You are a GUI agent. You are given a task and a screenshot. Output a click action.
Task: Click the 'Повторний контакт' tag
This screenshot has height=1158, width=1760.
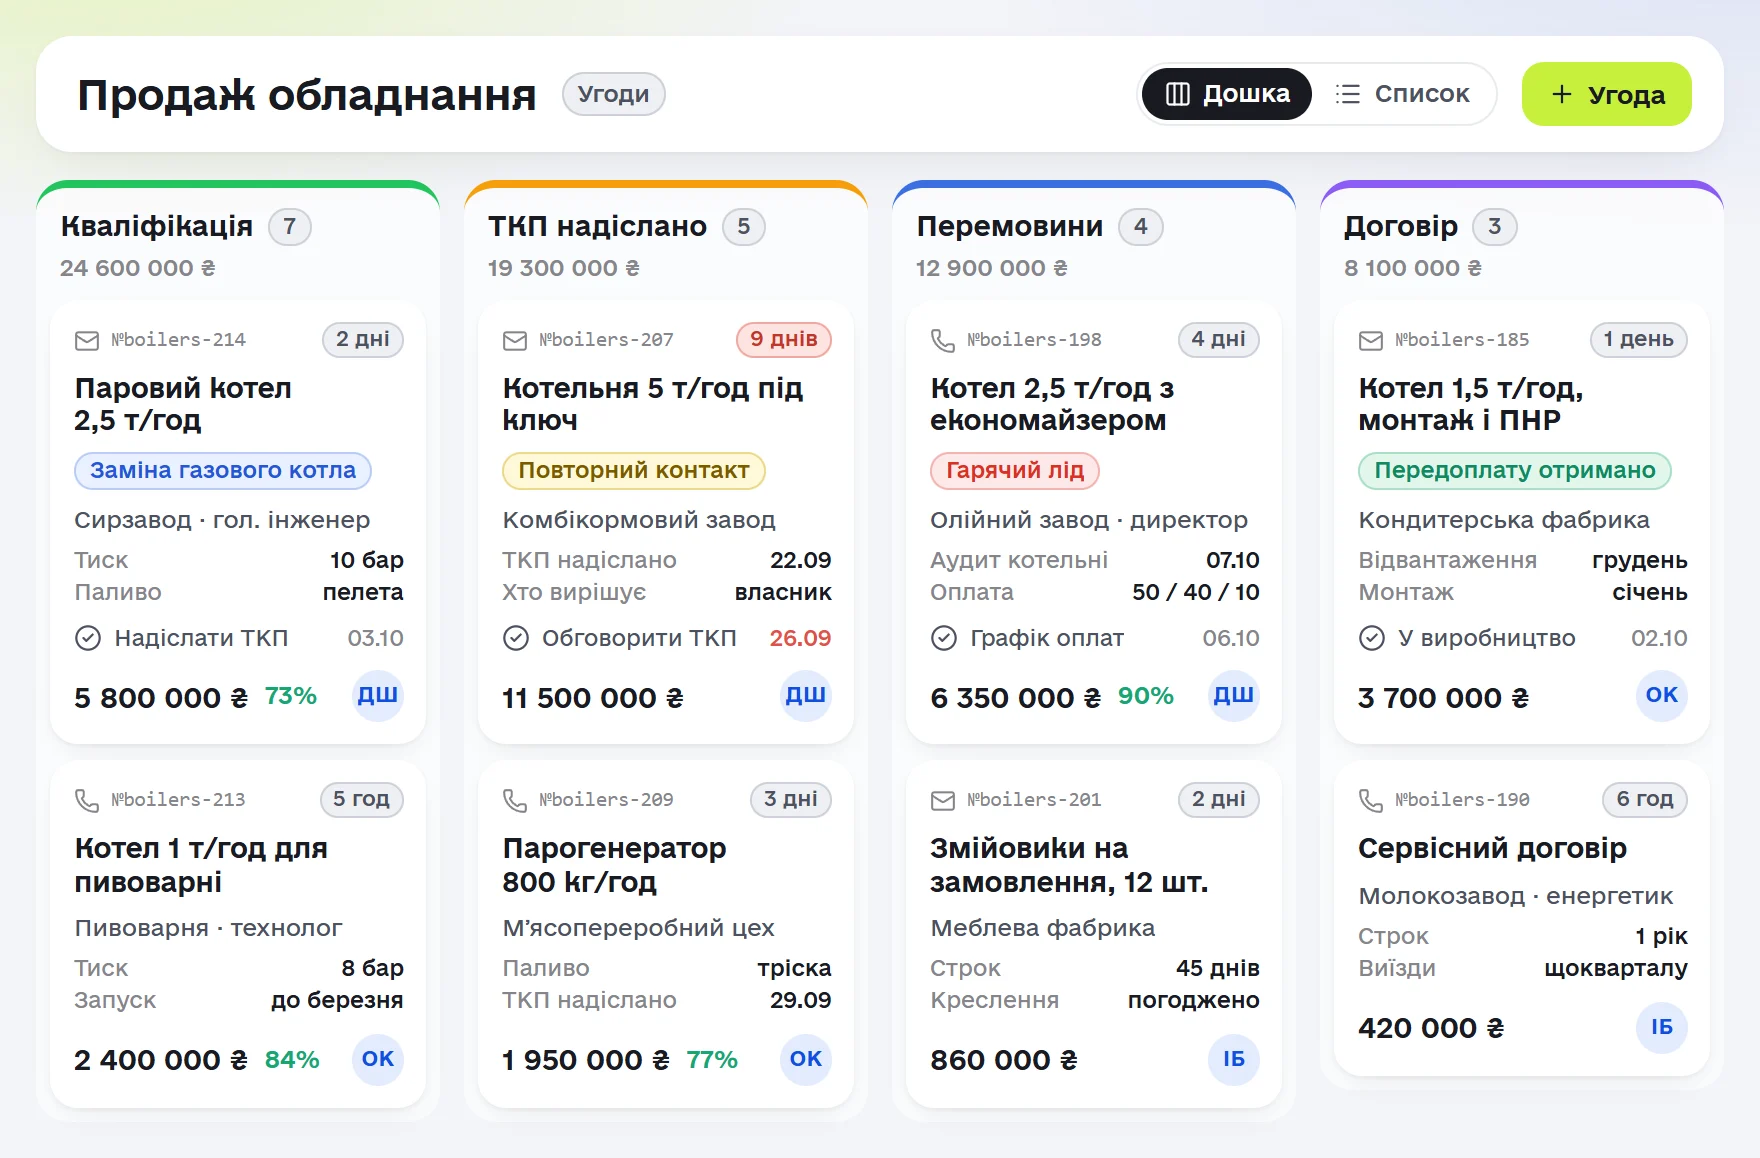pos(634,471)
